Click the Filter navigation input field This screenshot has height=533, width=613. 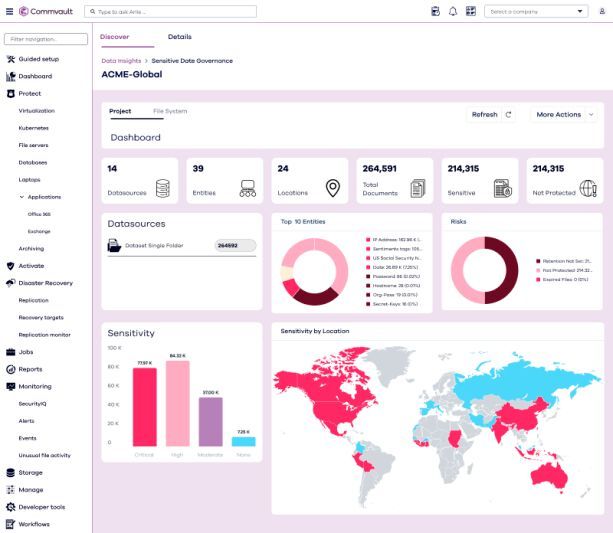coord(46,39)
